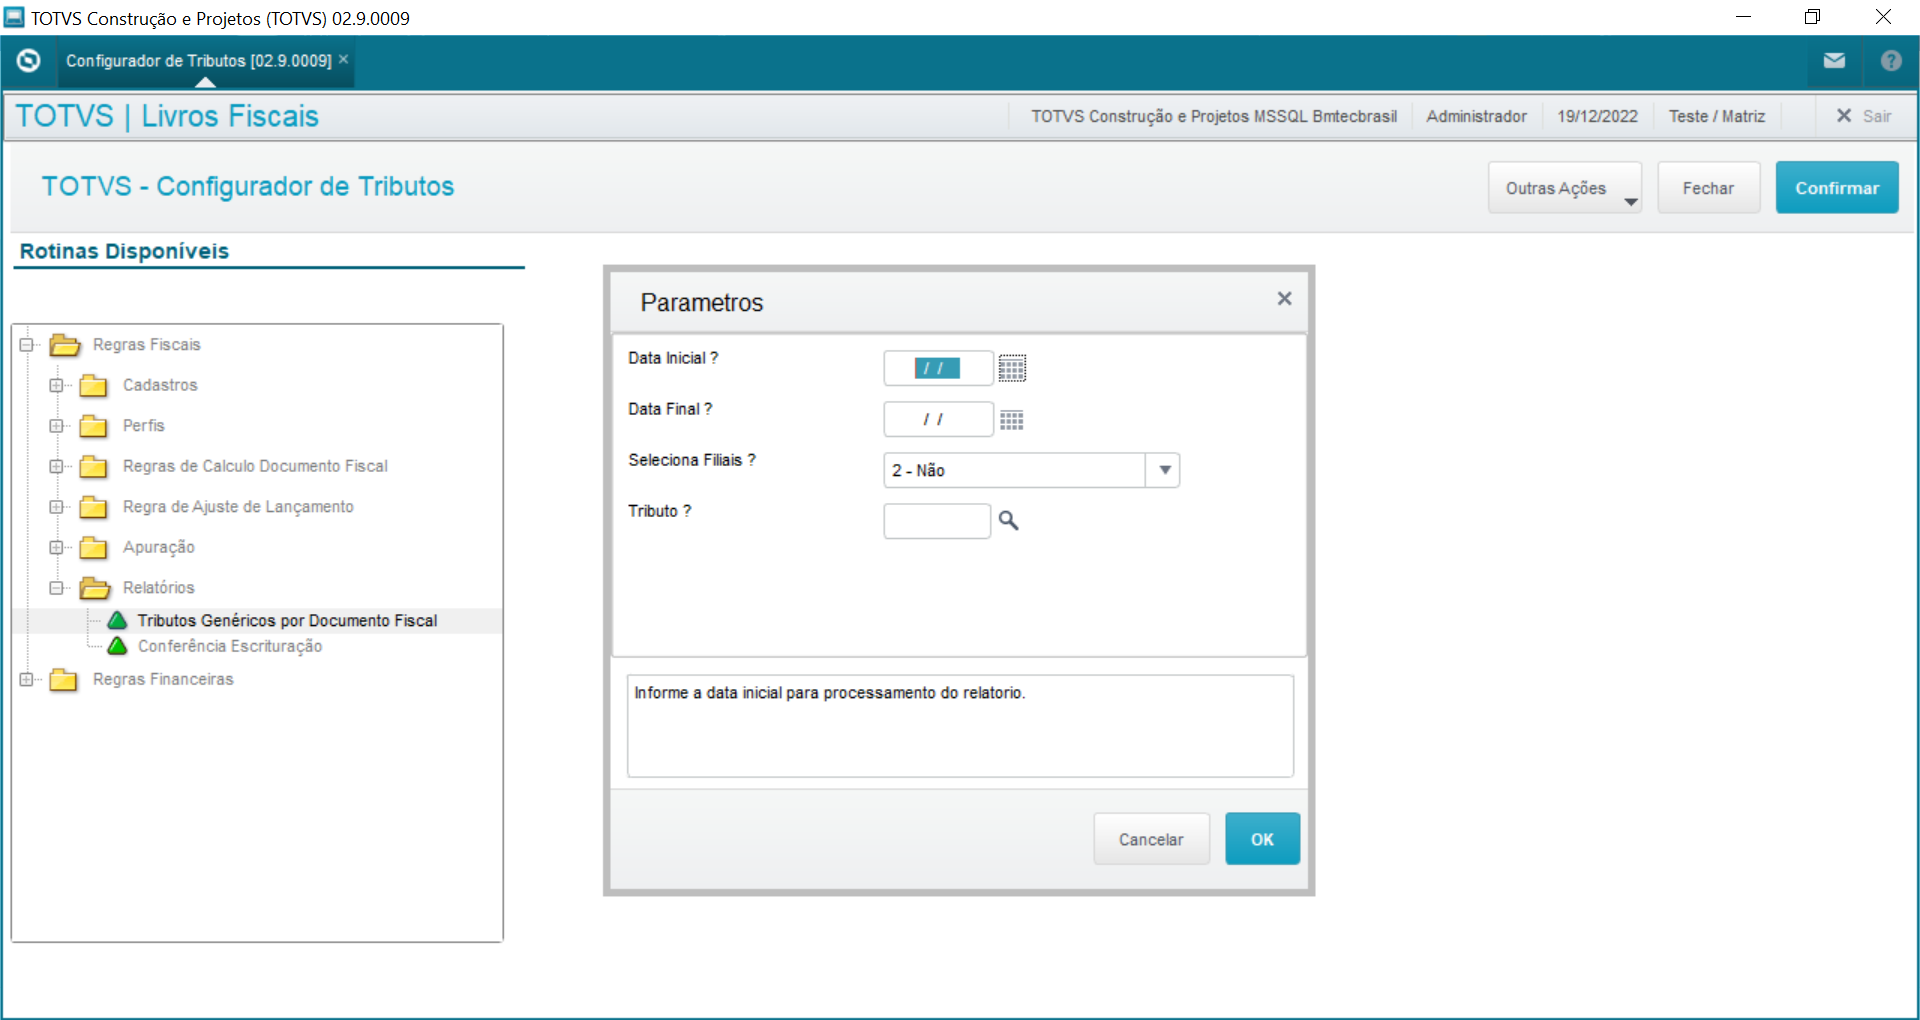1920x1020 pixels.
Task: Click the Relatórios tree item label
Action: 158,588
